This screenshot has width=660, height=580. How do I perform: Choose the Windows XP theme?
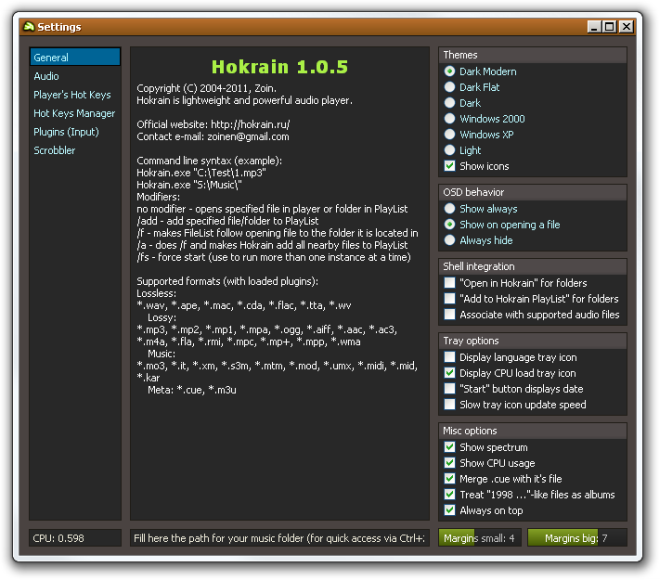point(450,135)
